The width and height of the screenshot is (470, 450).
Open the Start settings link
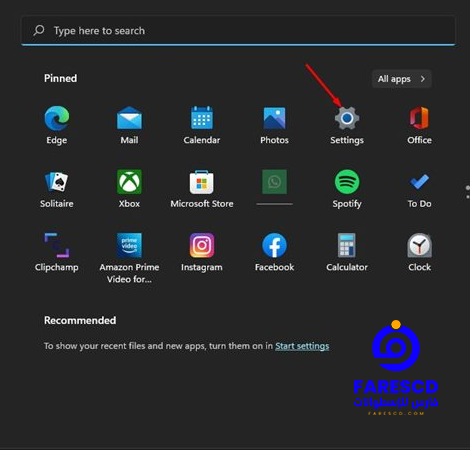click(302, 346)
